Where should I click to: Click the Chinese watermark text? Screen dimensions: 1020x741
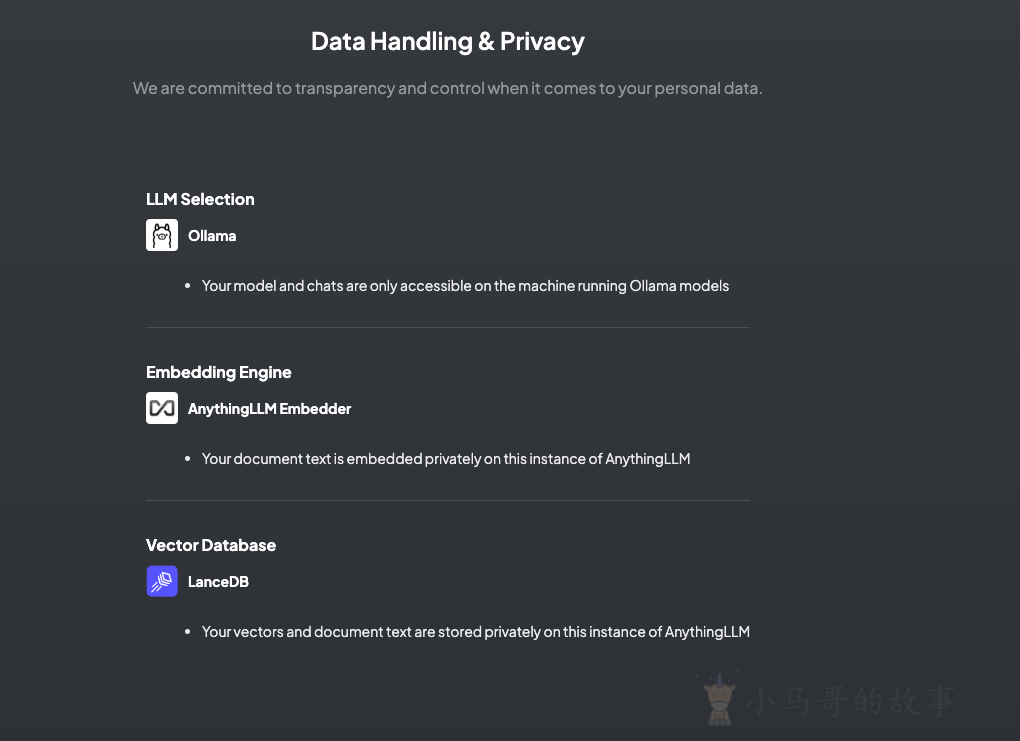point(851,701)
